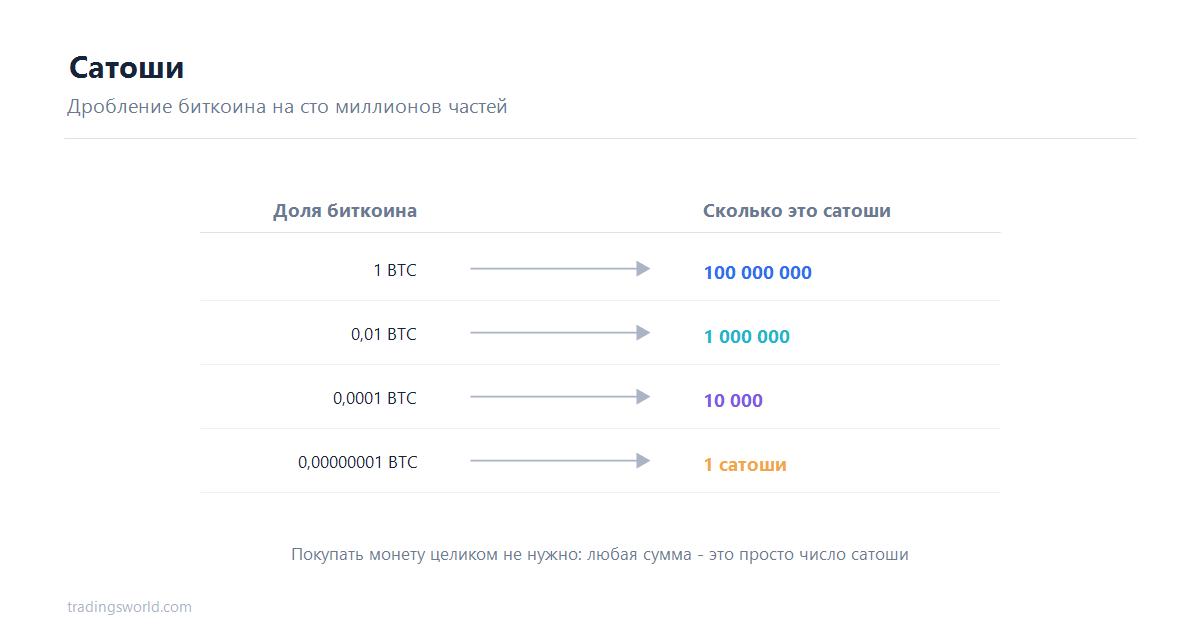Viewport: 1200px width, 640px height.
Task: Click the Сатоши heading
Action: pyautogui.click(x=126, y=68)
